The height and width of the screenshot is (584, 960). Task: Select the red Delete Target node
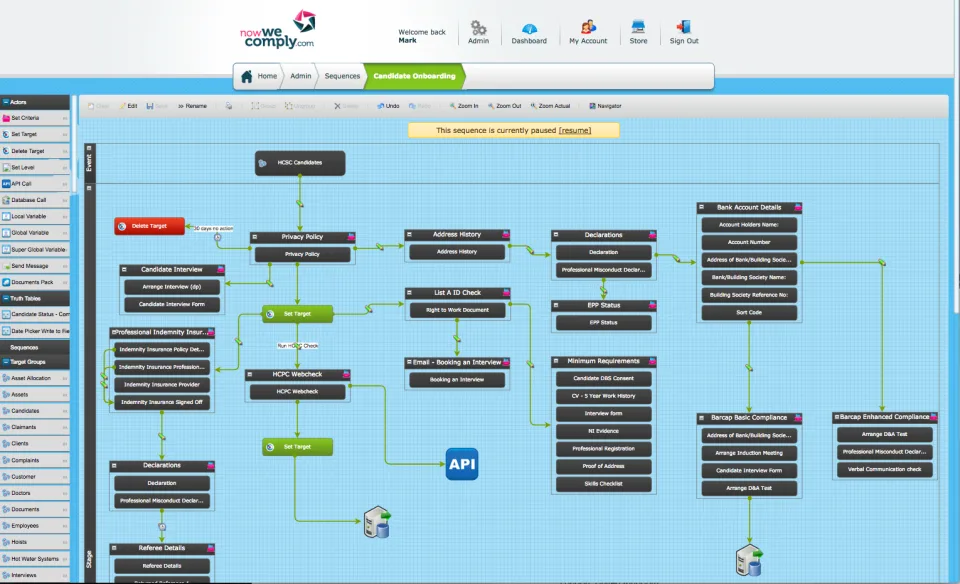(x=149, y=226)
